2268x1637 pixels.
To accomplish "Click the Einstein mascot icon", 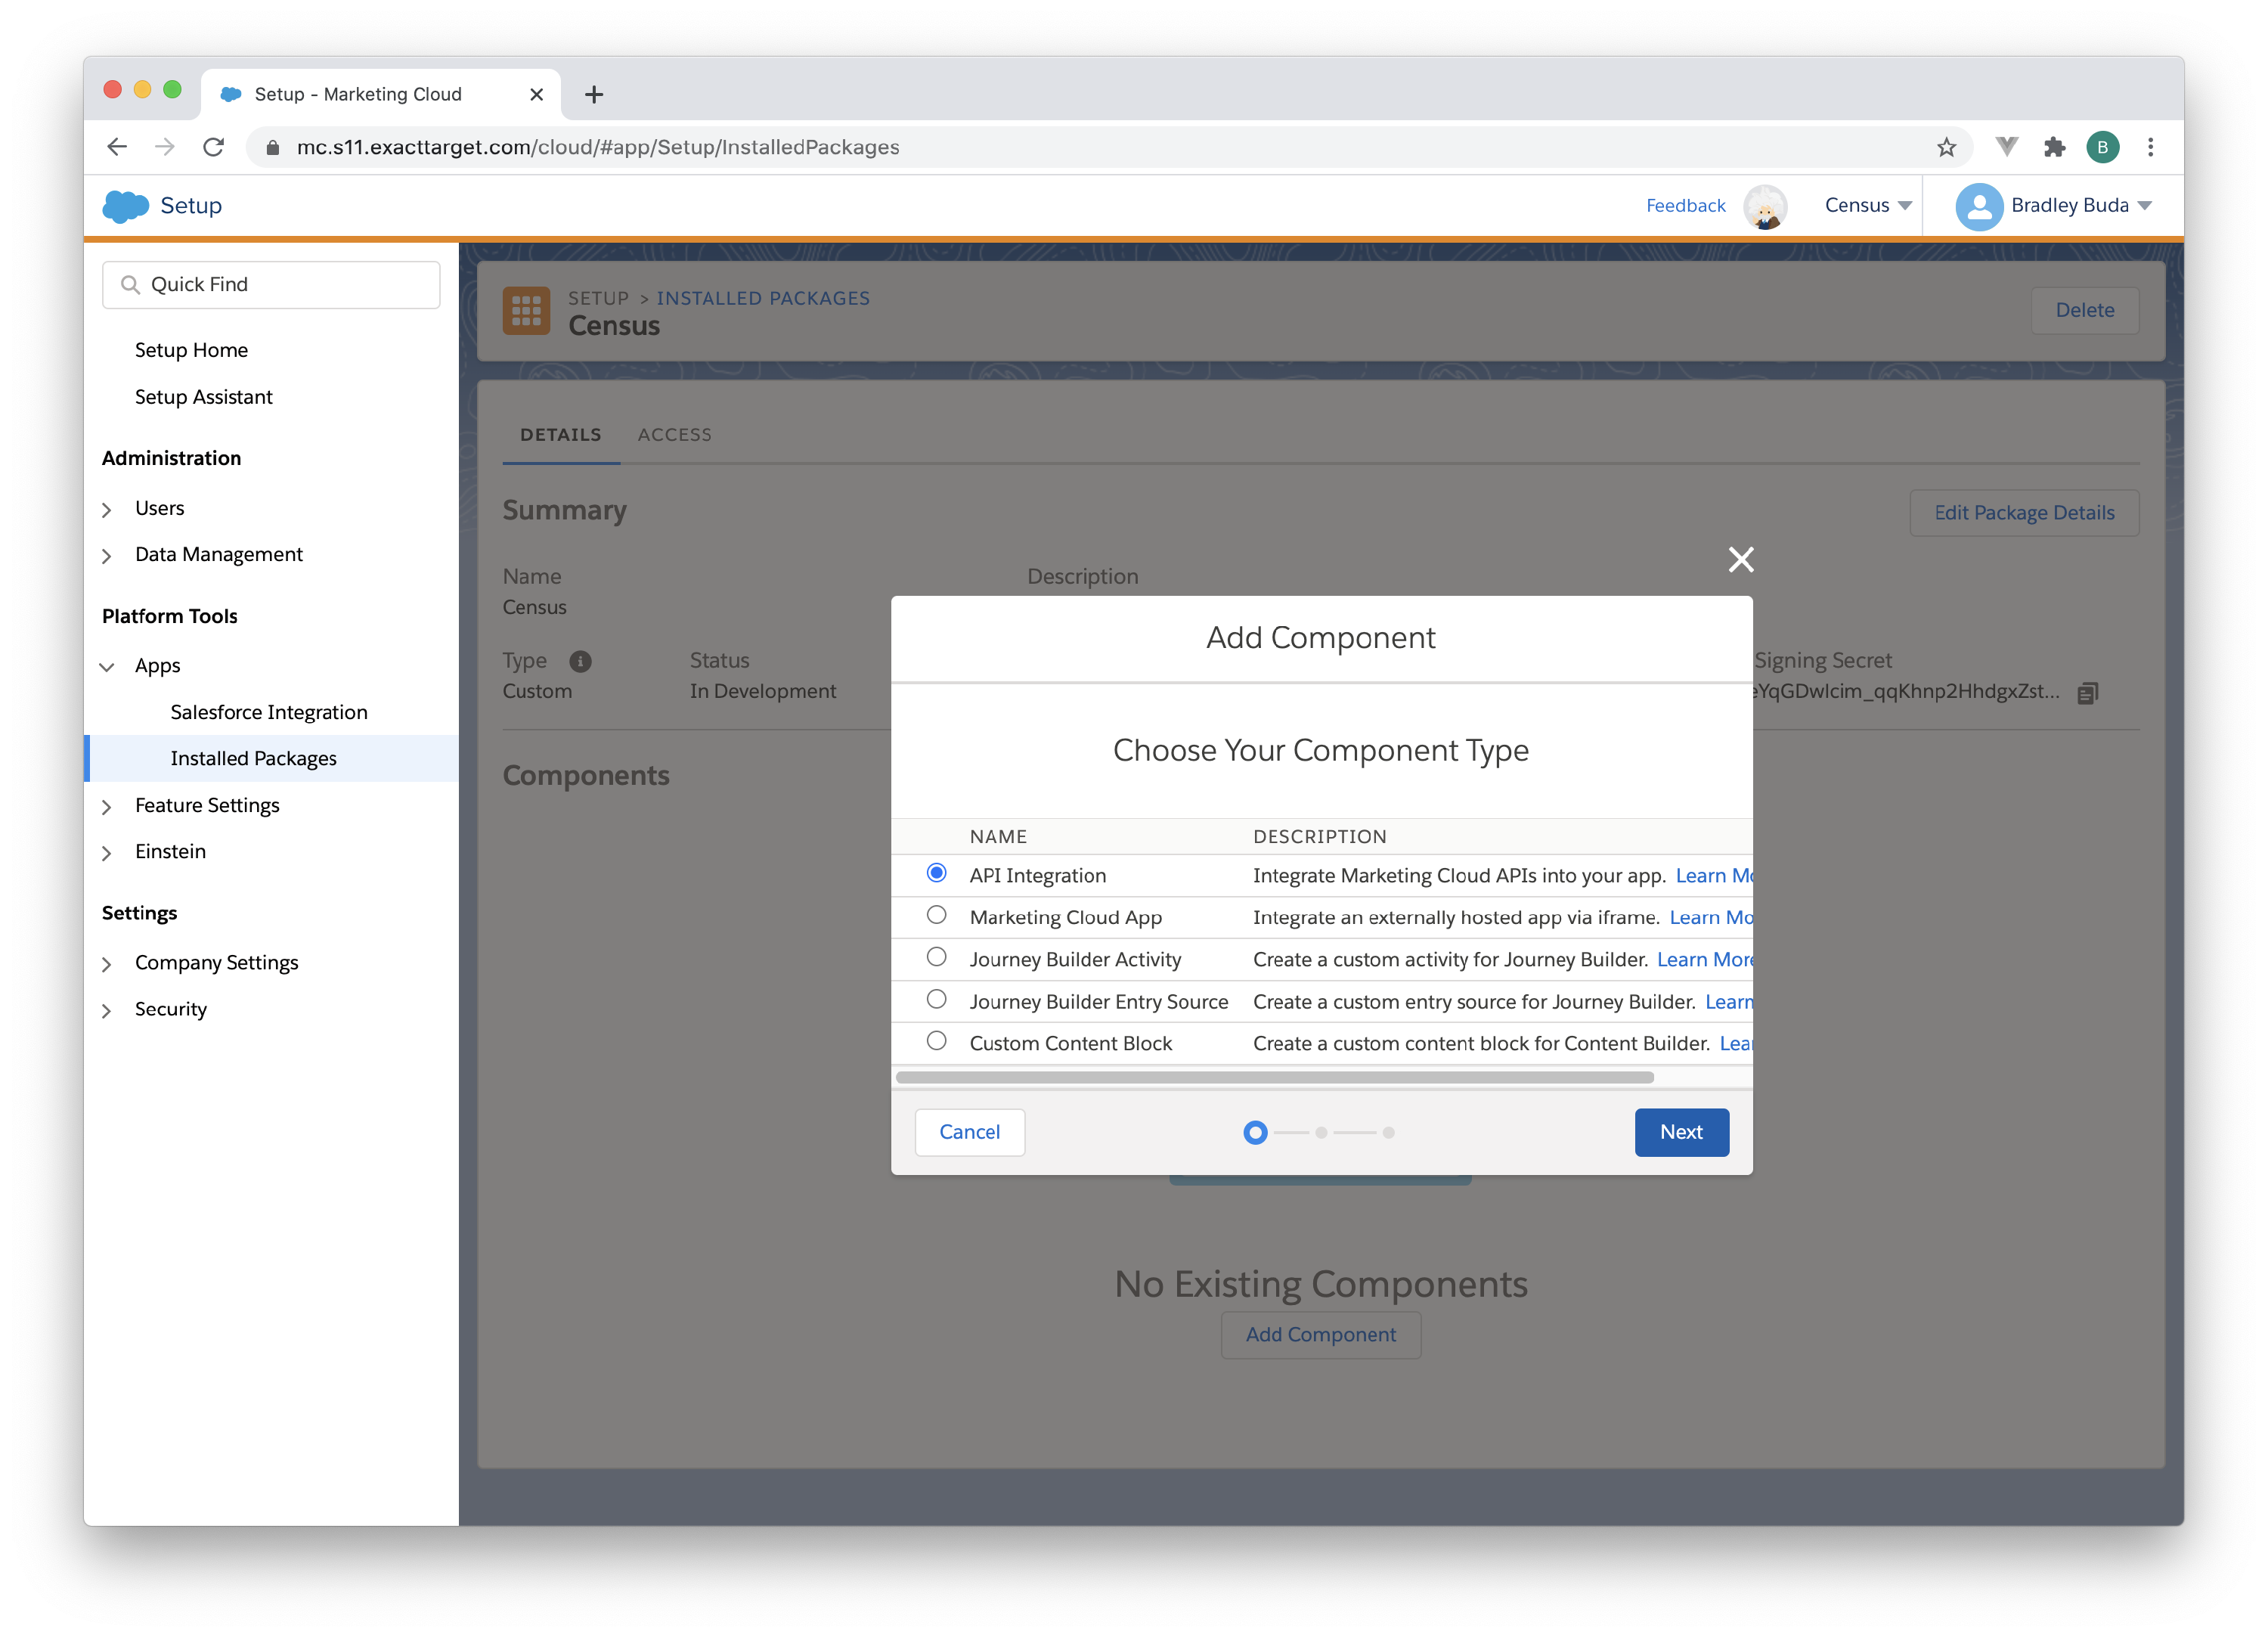I will [1765, 207].
